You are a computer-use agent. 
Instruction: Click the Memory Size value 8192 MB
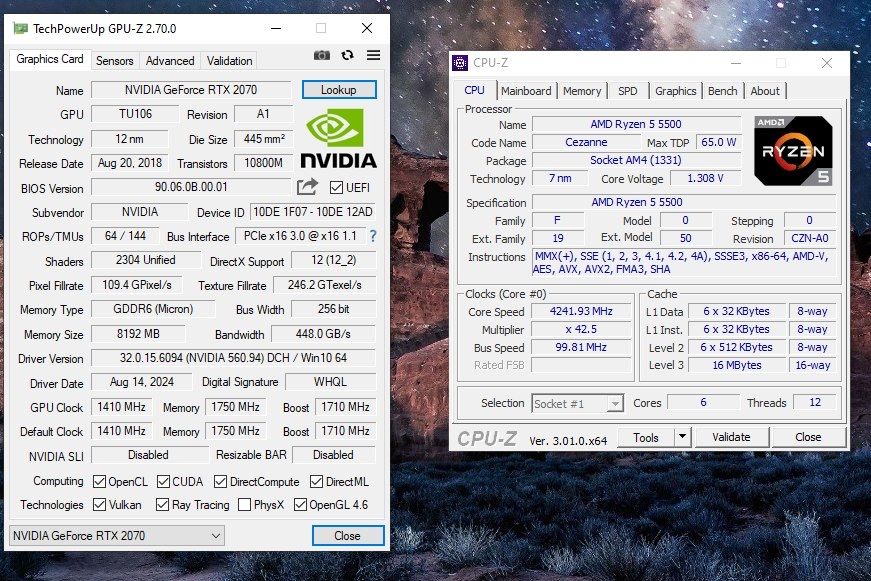(138, 334)
